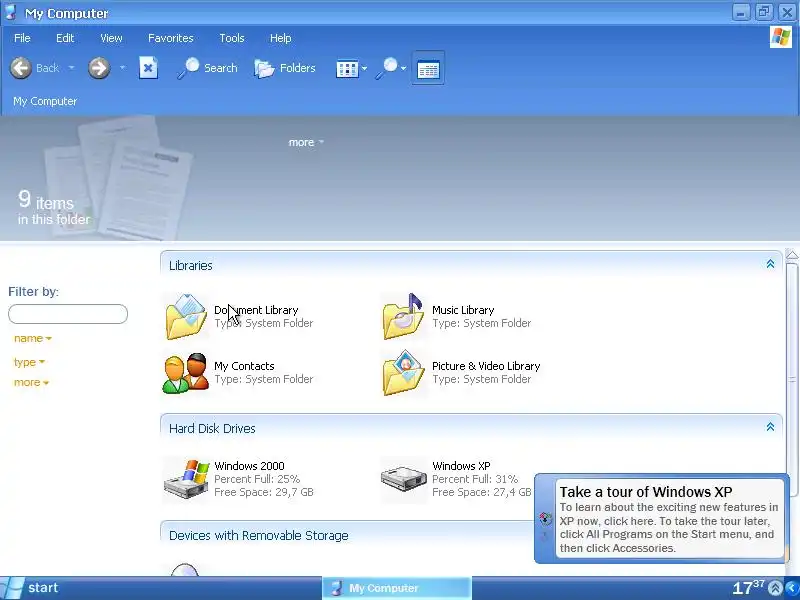This screenshot has width=800, height=600.
Task: Click the My Computer title bar icon
Action: point(10,13)
